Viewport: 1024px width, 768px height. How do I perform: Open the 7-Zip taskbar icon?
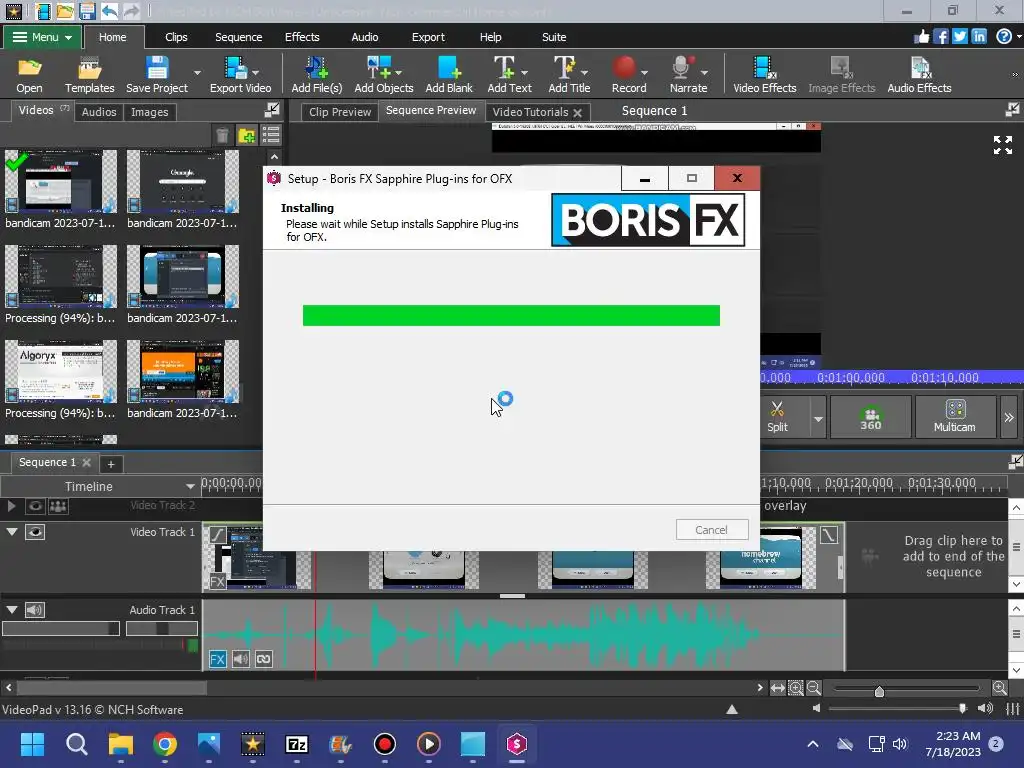click(296, 744)
